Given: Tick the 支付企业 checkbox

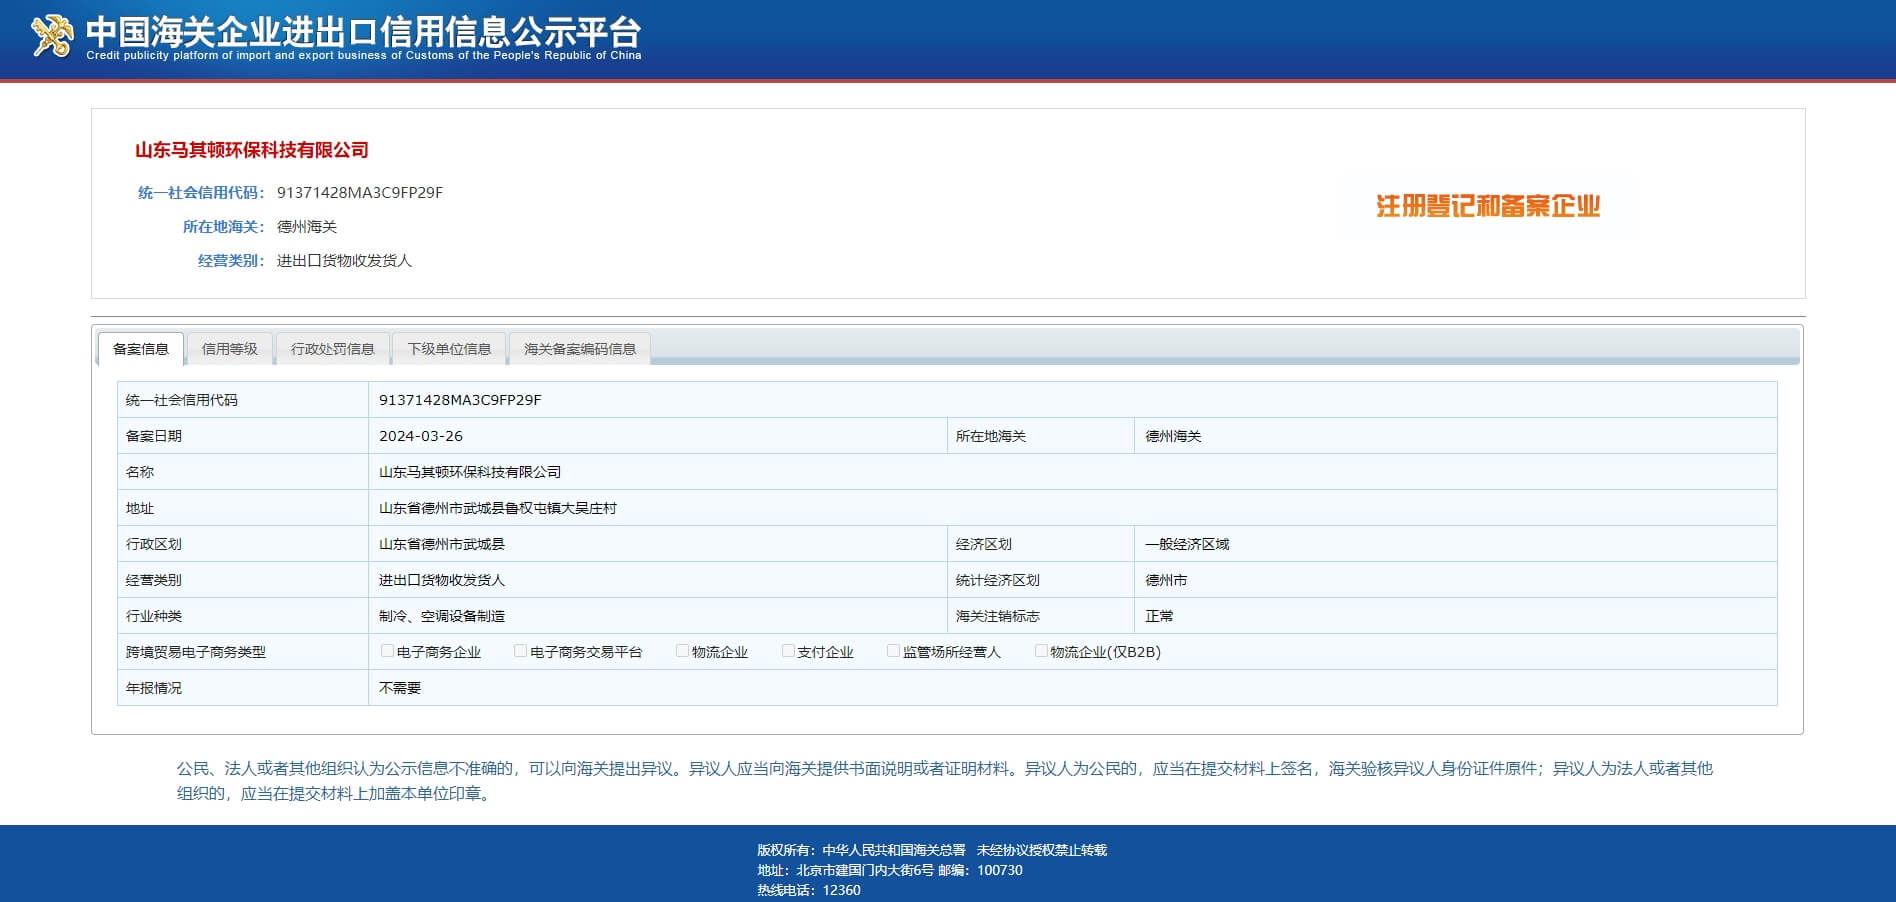Looking at the screenshot, I should pyautogui.click(x=788, y=651).
